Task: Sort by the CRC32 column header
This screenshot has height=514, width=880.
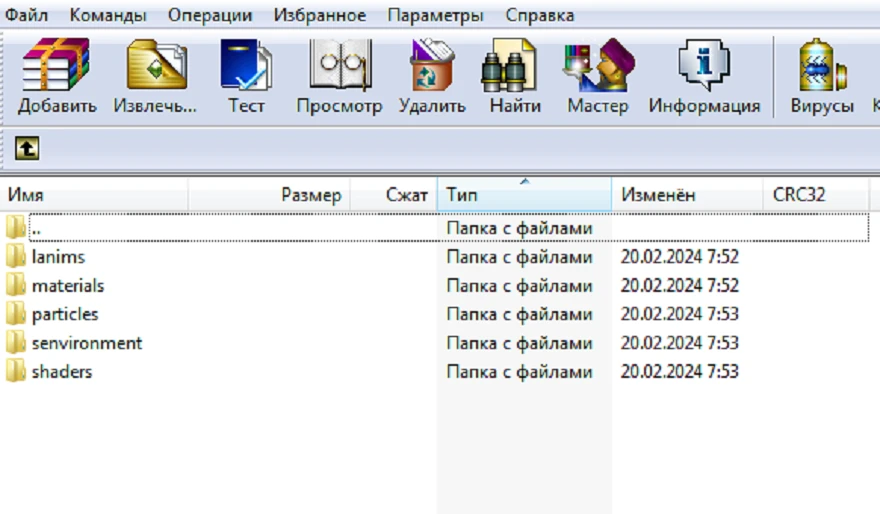Action: 816,195
